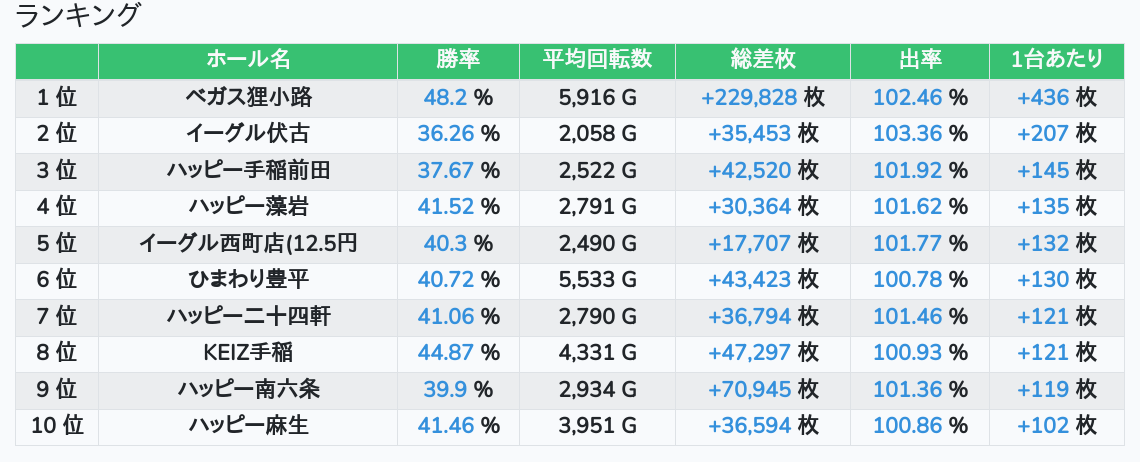Screen dimensions: 1140x462
Task: Select the 48.2 win rate value
Action: point(445,97)
